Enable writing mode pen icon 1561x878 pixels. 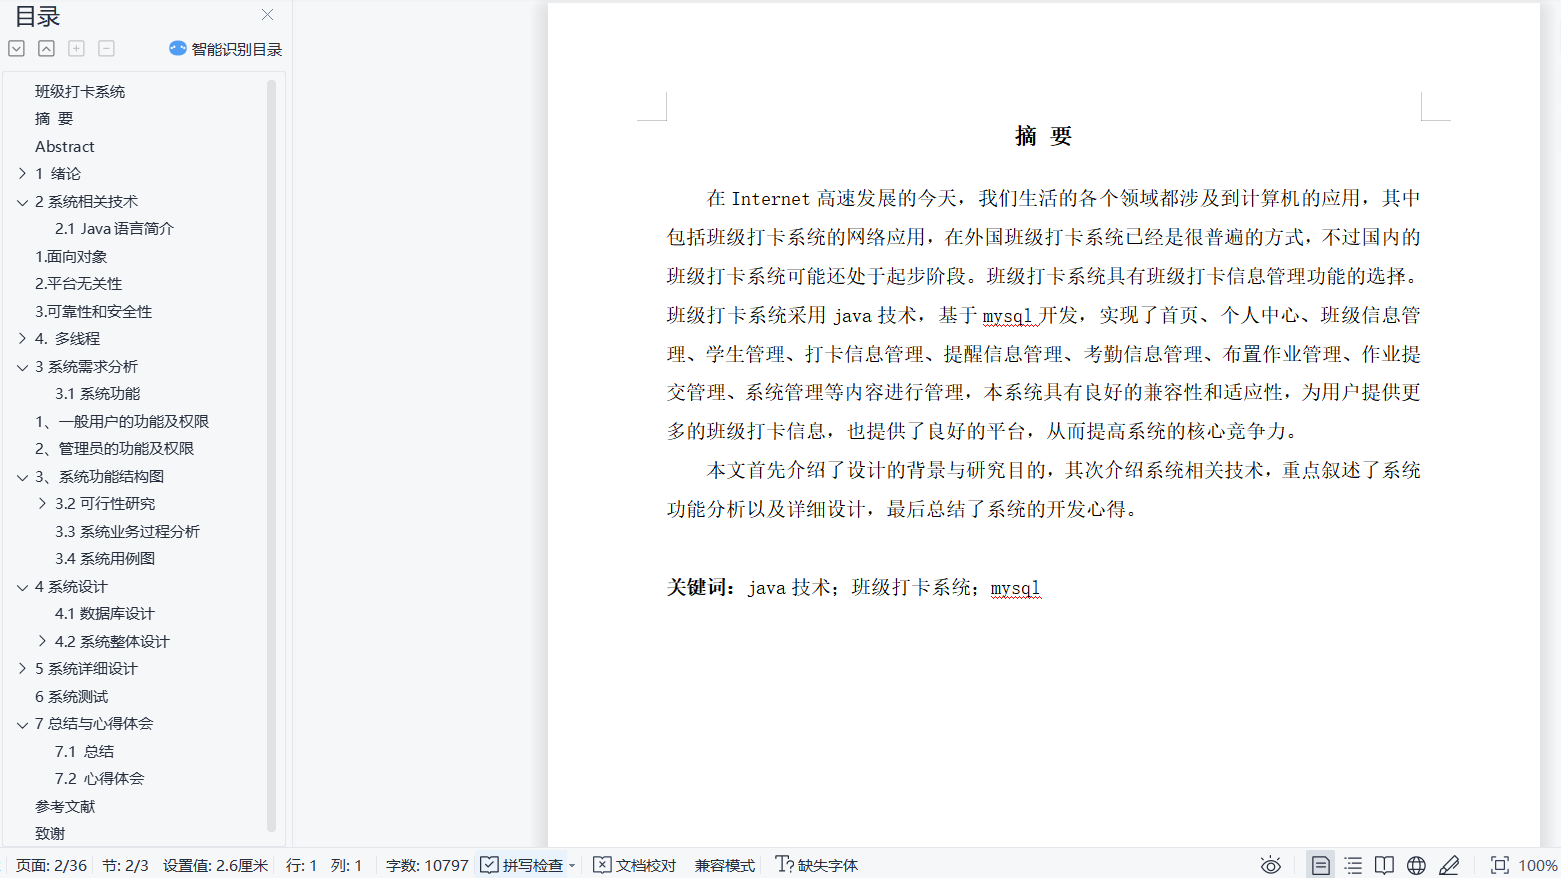[1449, 865]
